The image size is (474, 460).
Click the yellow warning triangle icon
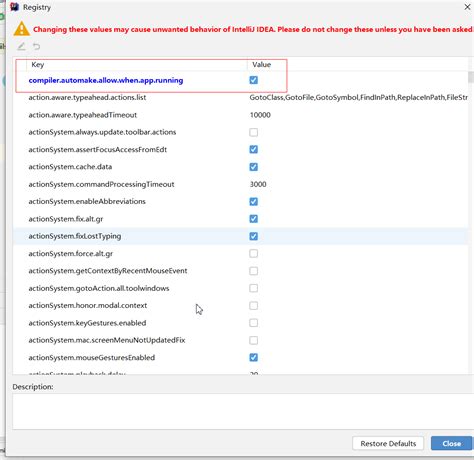[x=21, y=29]
